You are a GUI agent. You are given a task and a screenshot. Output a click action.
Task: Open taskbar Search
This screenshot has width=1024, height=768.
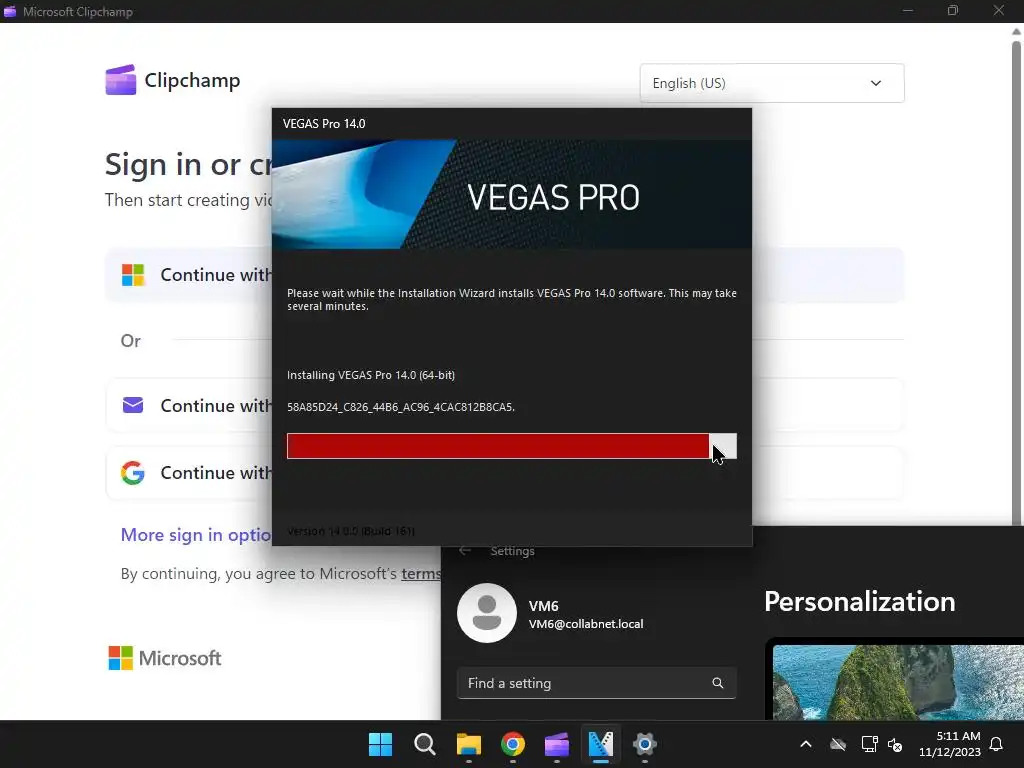click(424, 744)
